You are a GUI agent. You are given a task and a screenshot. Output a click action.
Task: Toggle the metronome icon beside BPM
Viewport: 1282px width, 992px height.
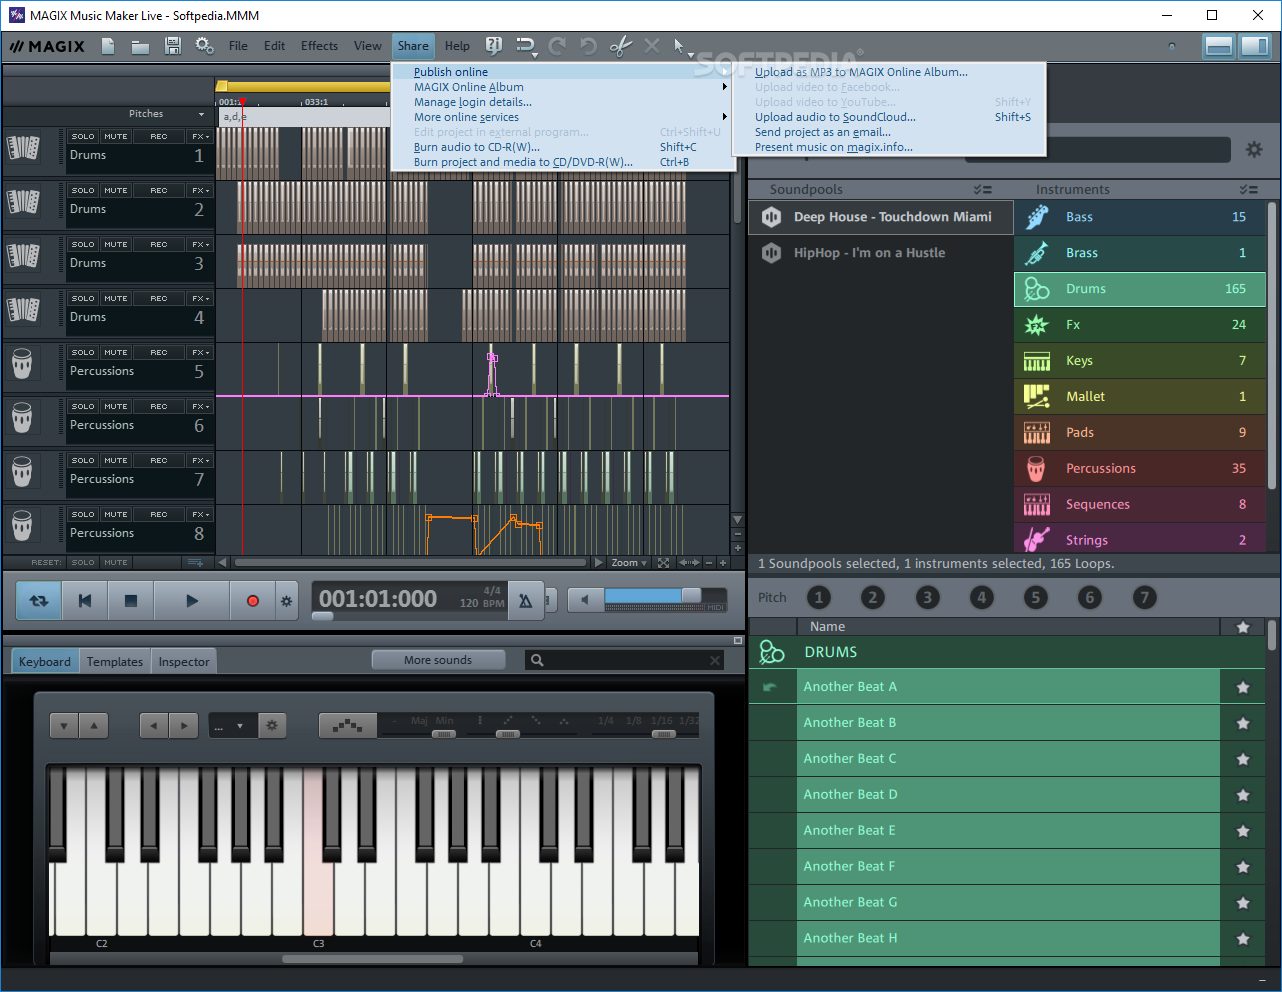click(526, 601)
